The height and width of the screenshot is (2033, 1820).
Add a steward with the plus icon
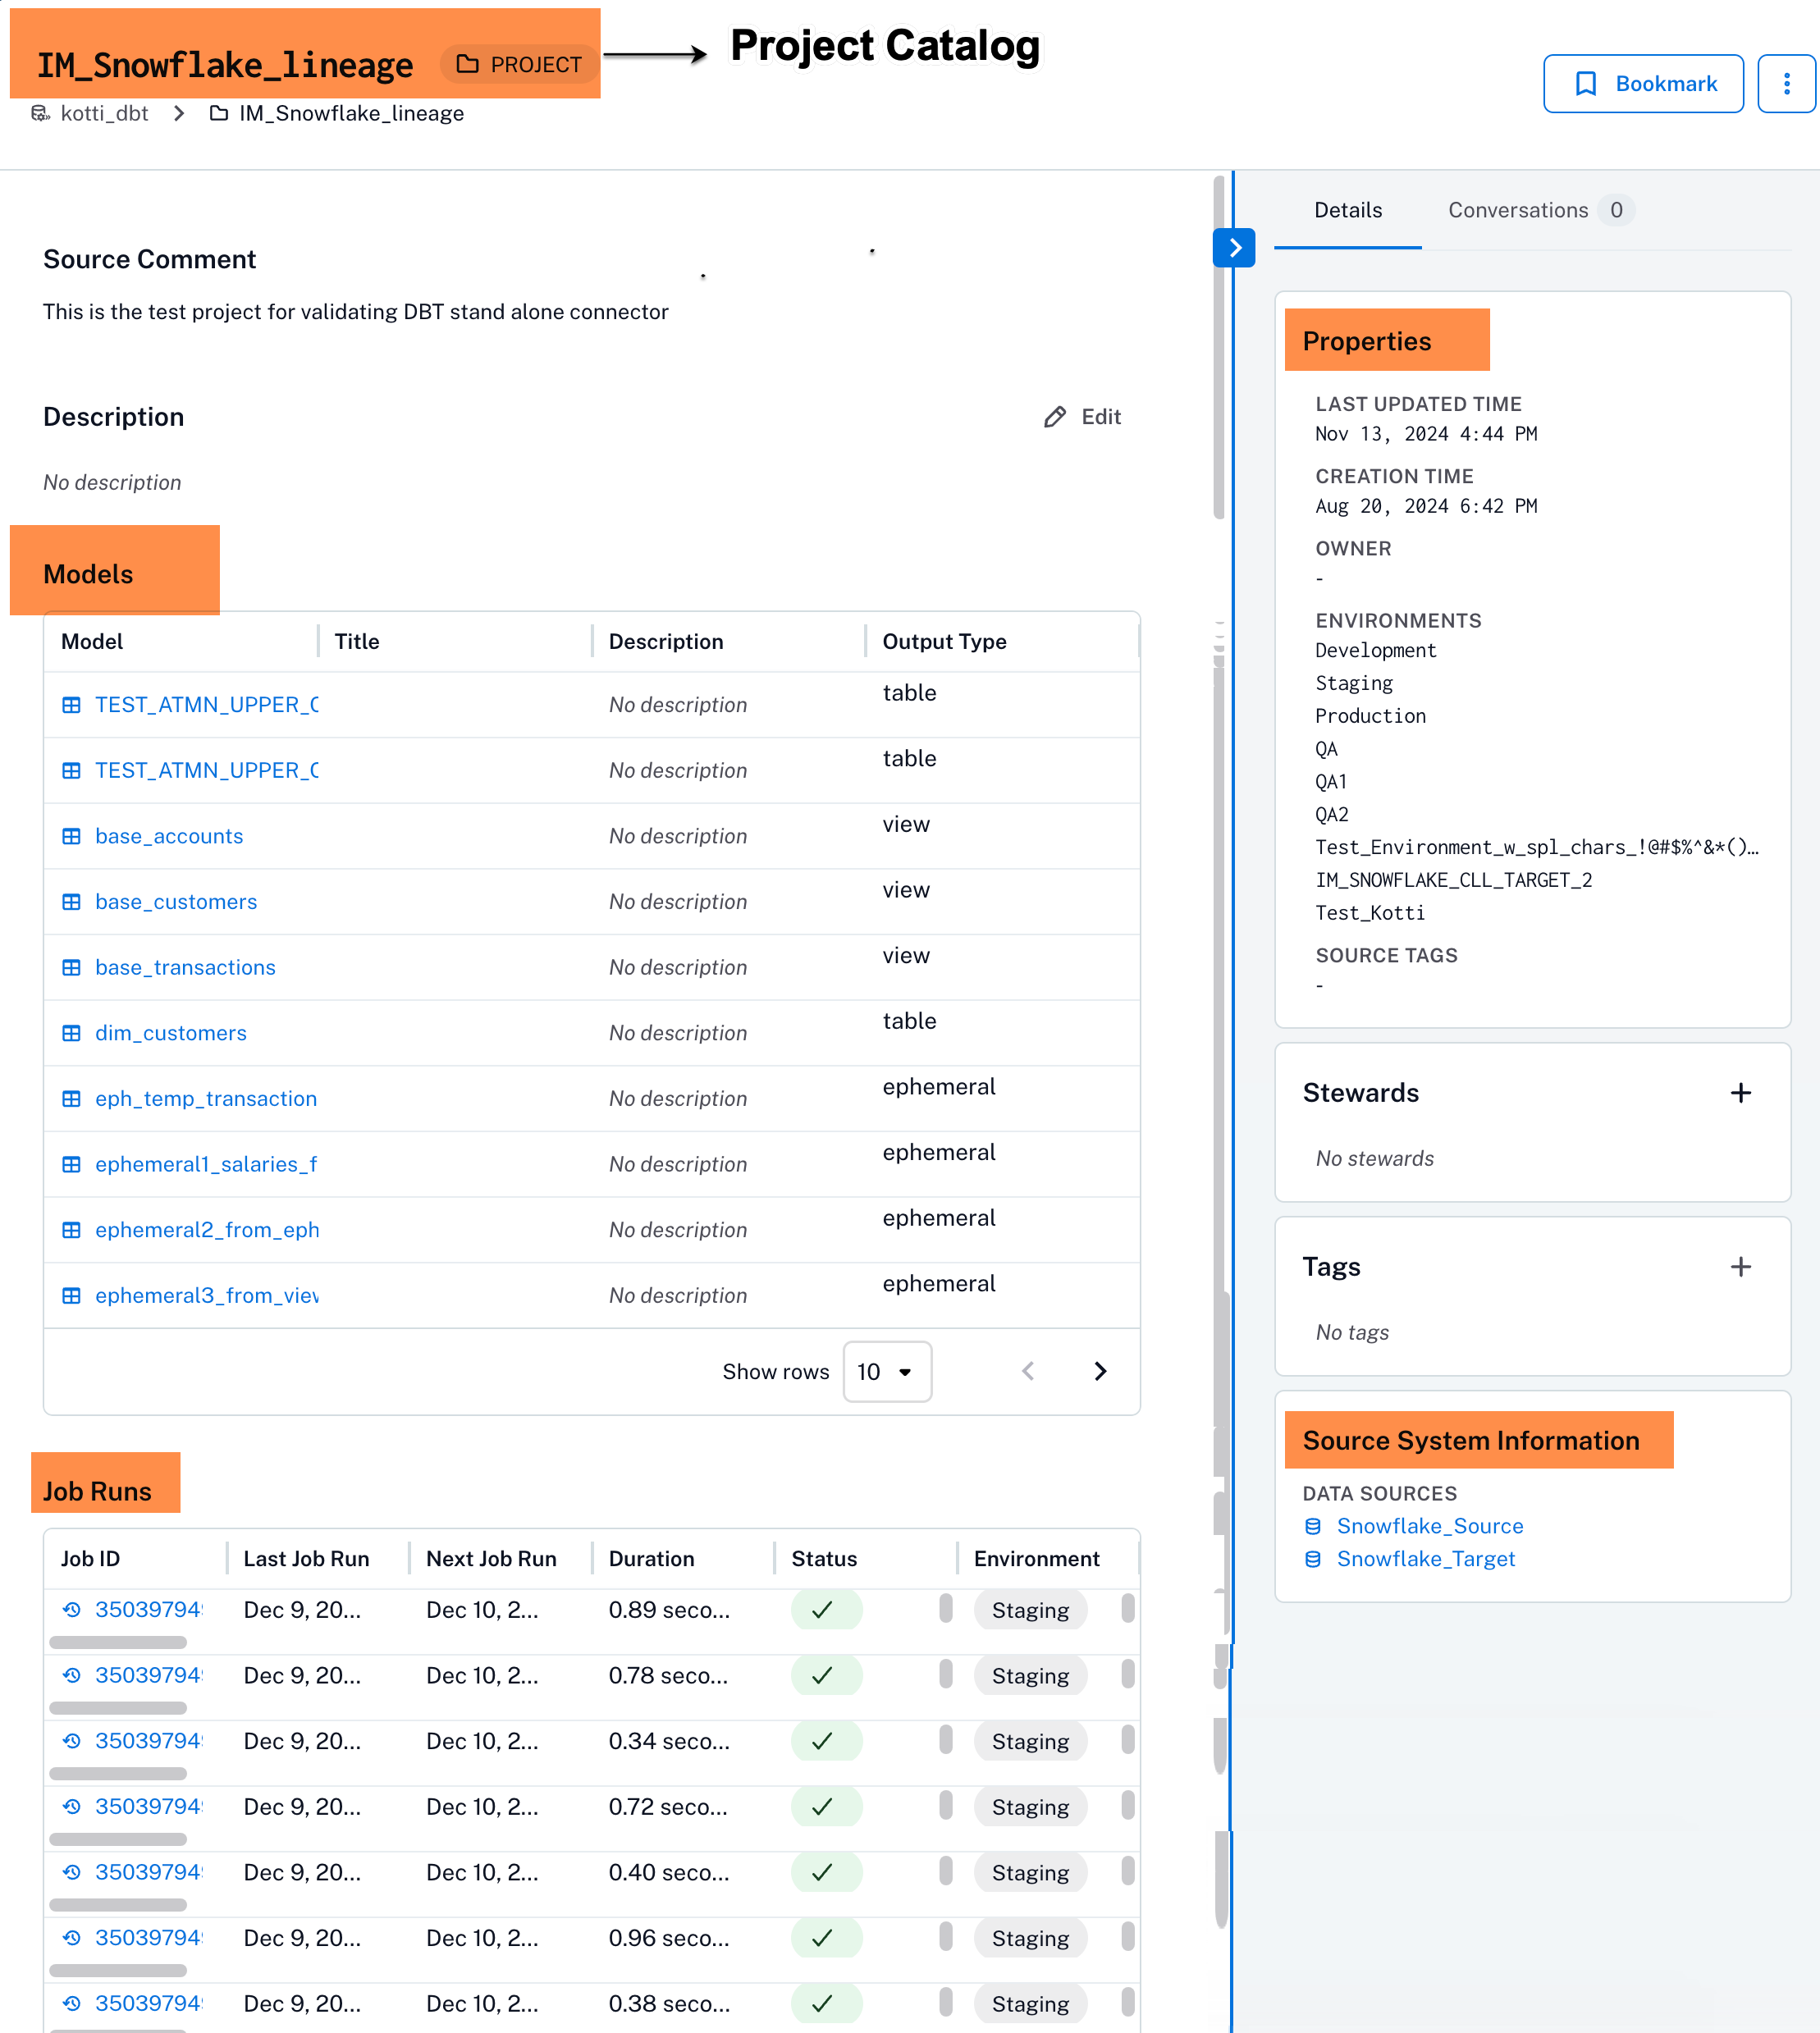tap(1740, 1093)
